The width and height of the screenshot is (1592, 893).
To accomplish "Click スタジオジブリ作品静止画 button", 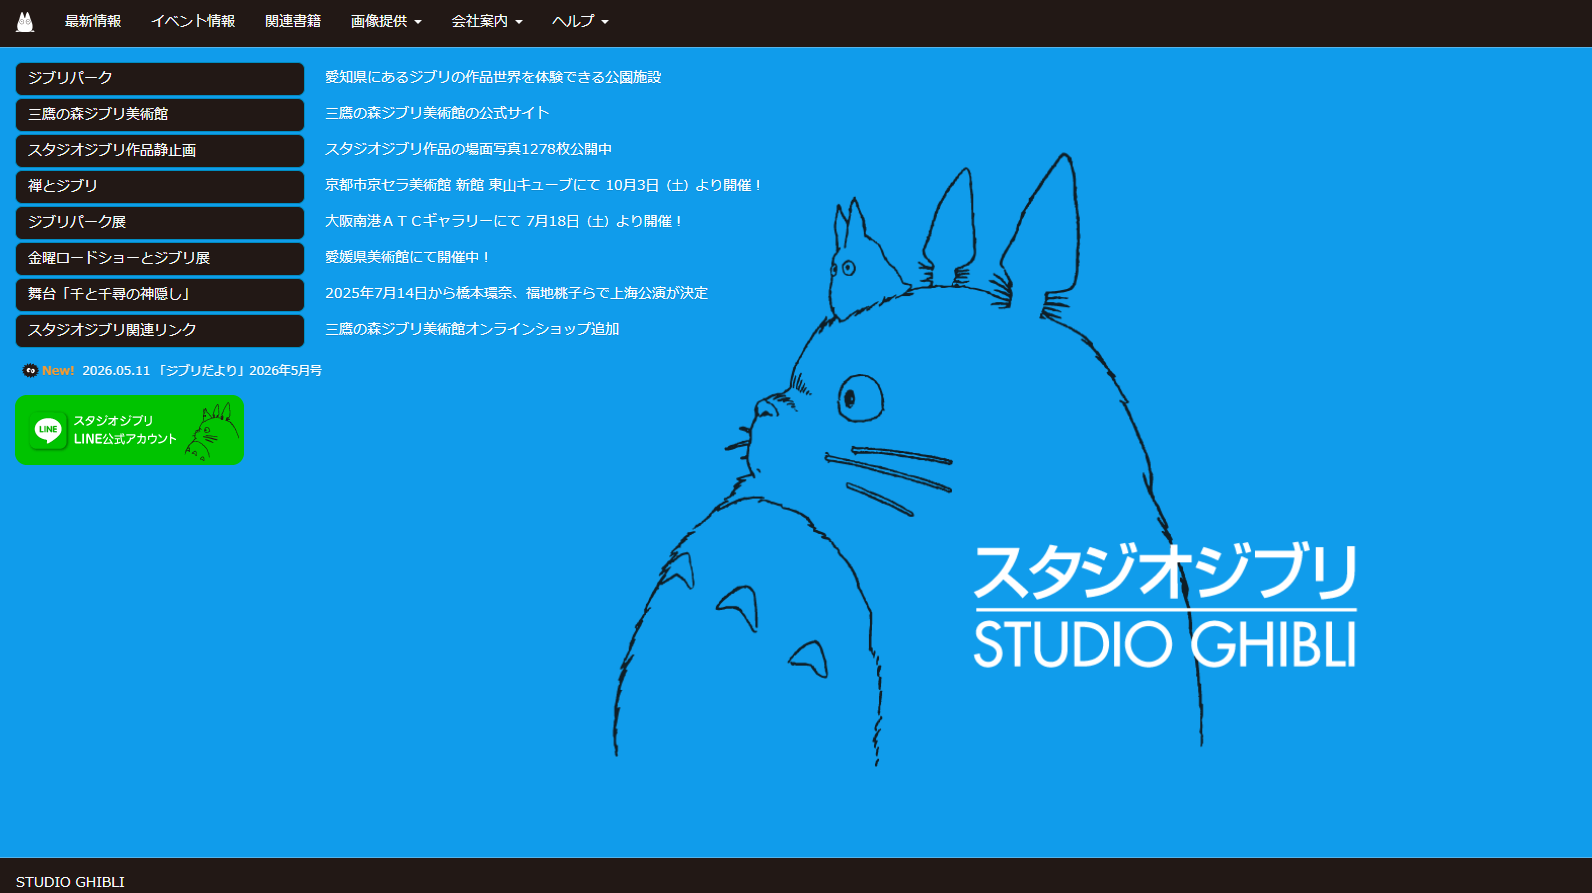I will point(160,151).
